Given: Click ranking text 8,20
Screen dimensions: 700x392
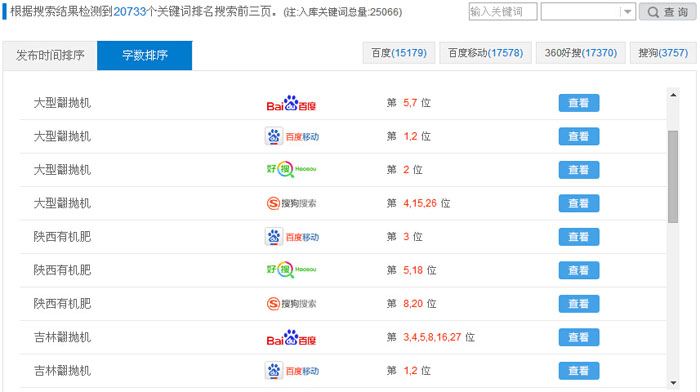Looking at the screenshot, I should [x=413, y=304].
